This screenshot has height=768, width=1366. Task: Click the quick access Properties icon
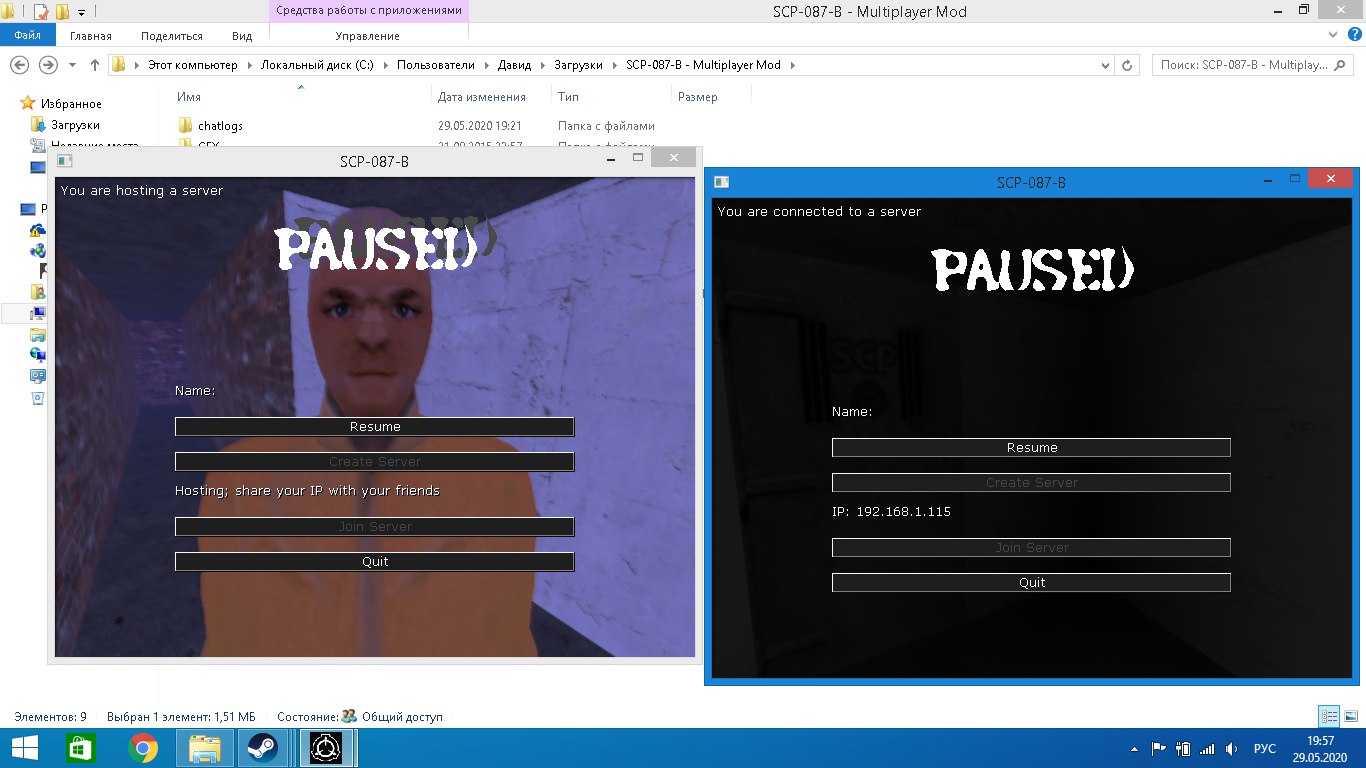[40, 12]
